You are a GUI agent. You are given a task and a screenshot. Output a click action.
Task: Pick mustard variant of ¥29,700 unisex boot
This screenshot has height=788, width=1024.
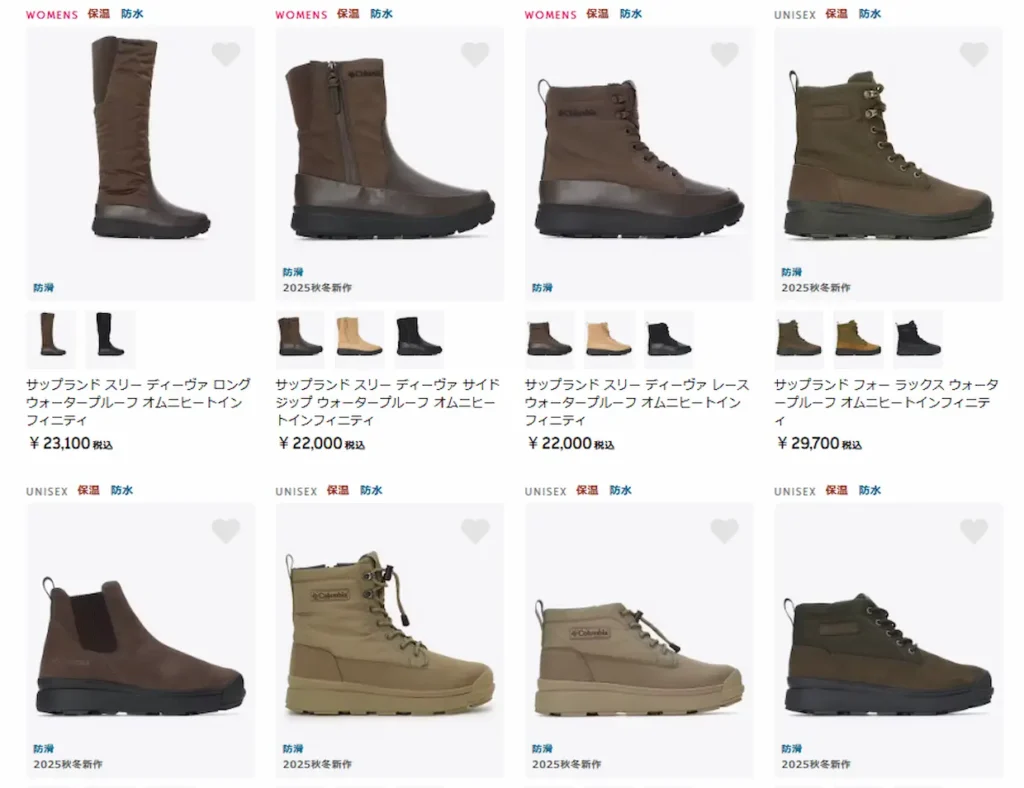858,335
